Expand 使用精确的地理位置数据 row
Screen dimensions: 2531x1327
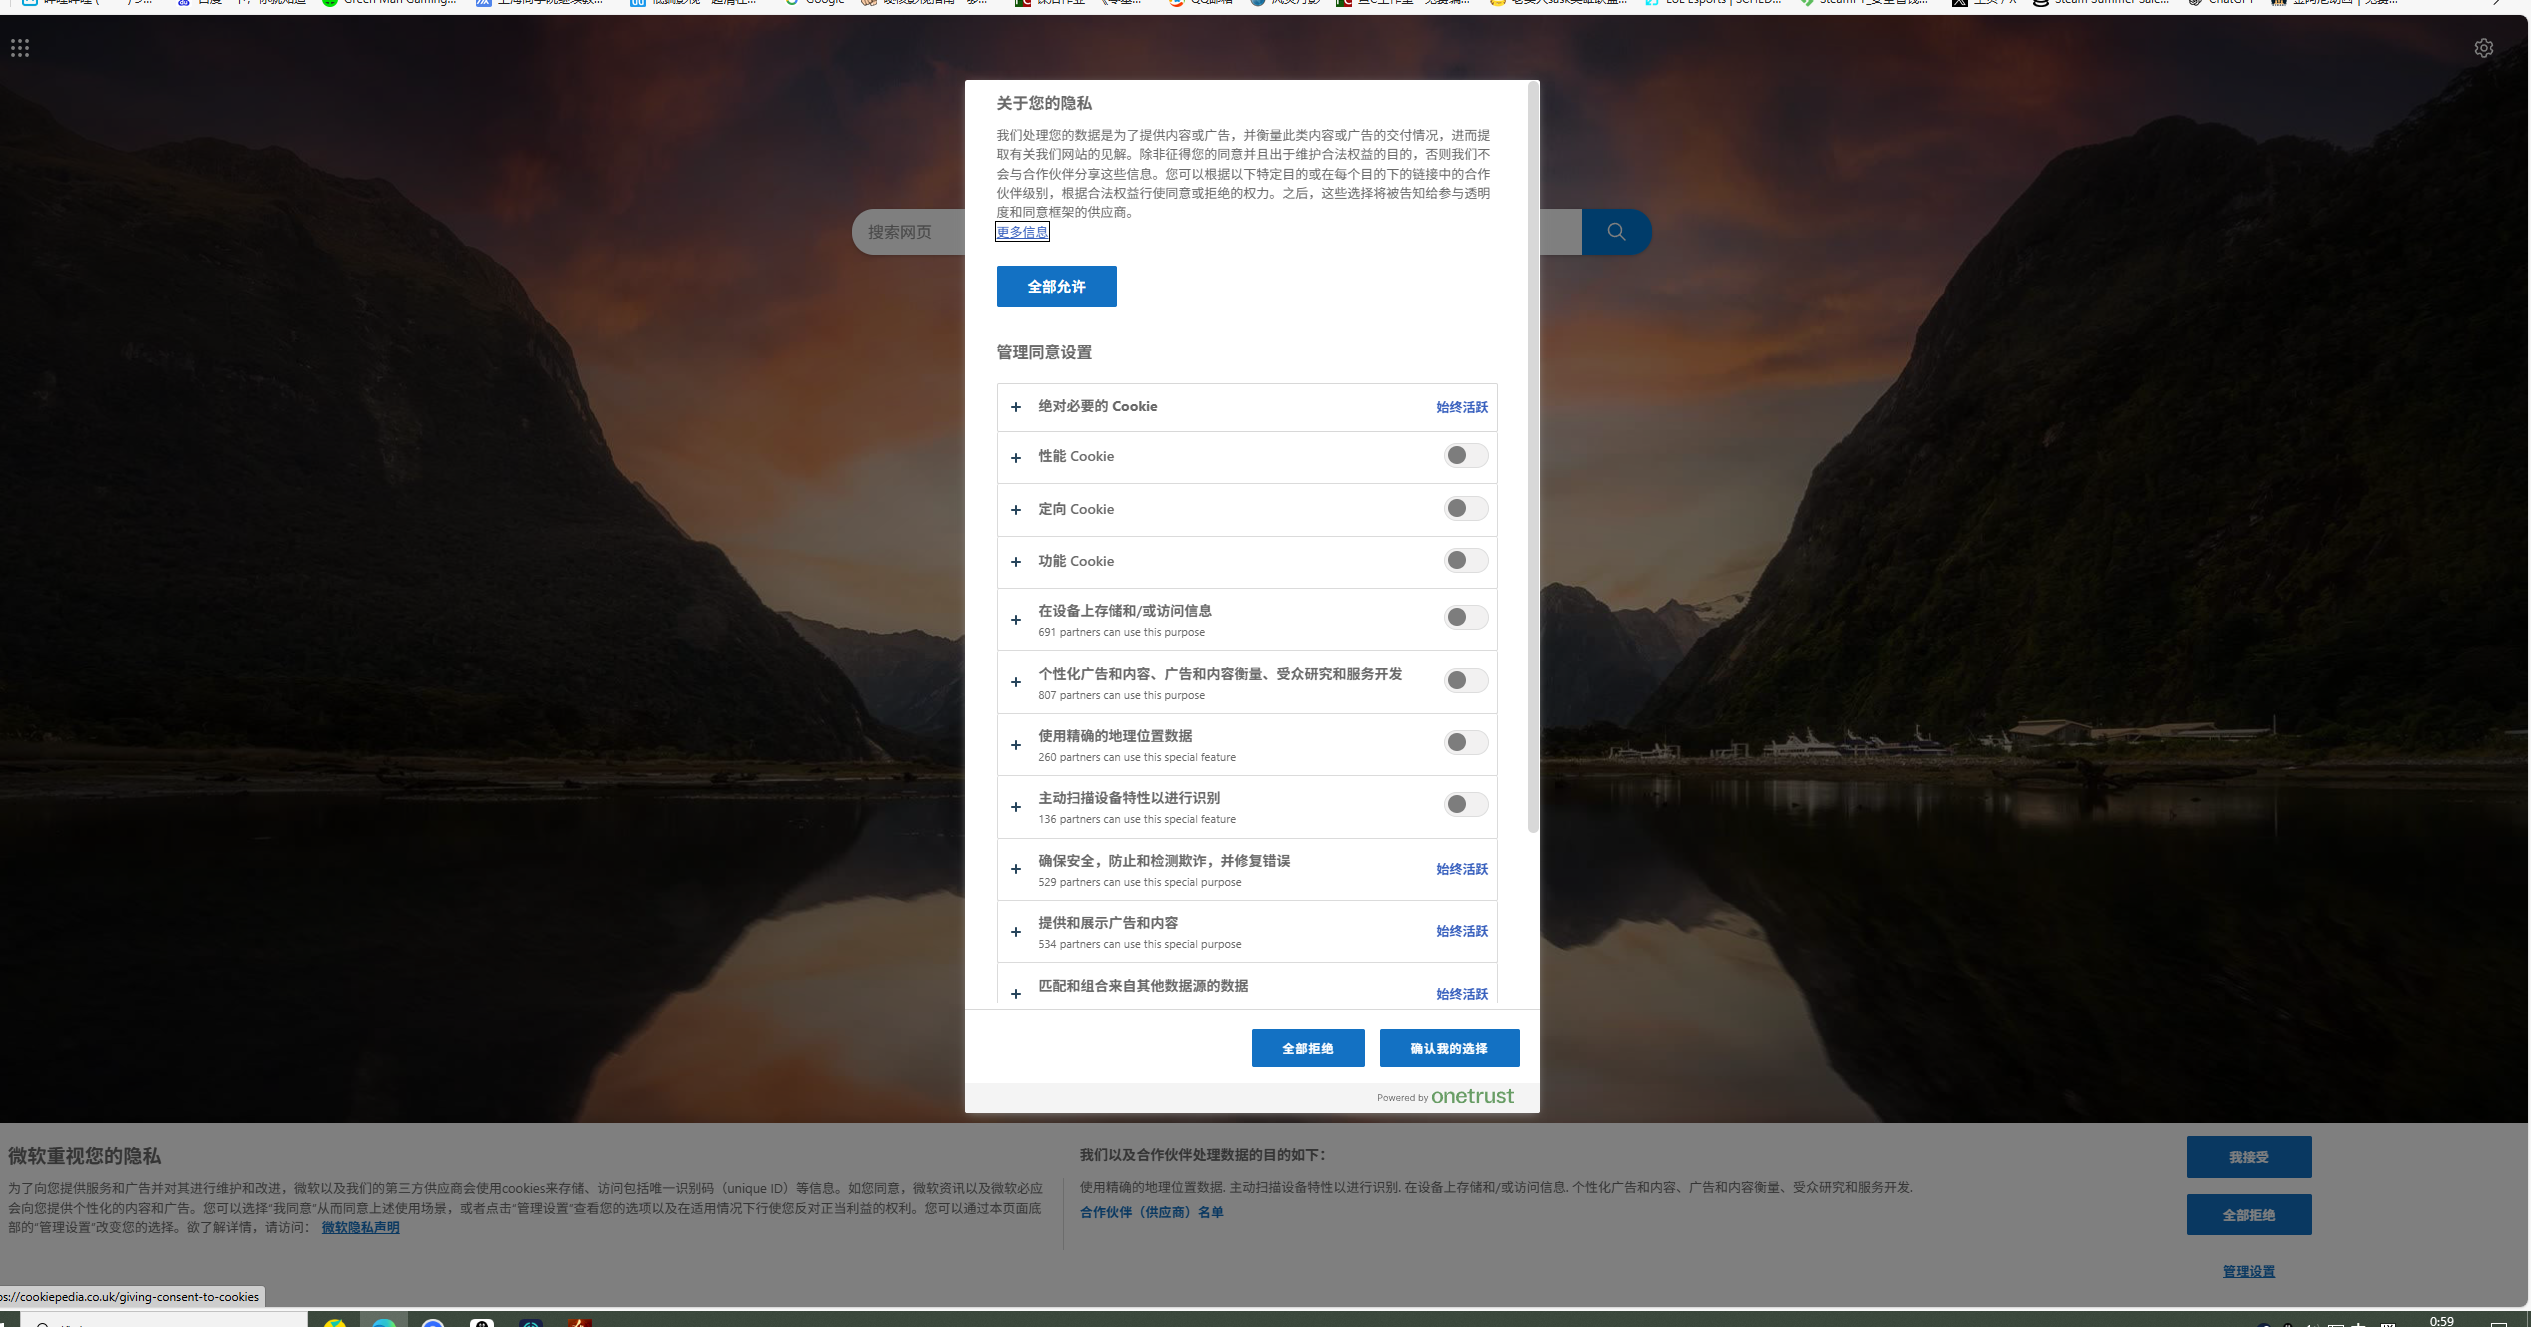(1016, 745)
